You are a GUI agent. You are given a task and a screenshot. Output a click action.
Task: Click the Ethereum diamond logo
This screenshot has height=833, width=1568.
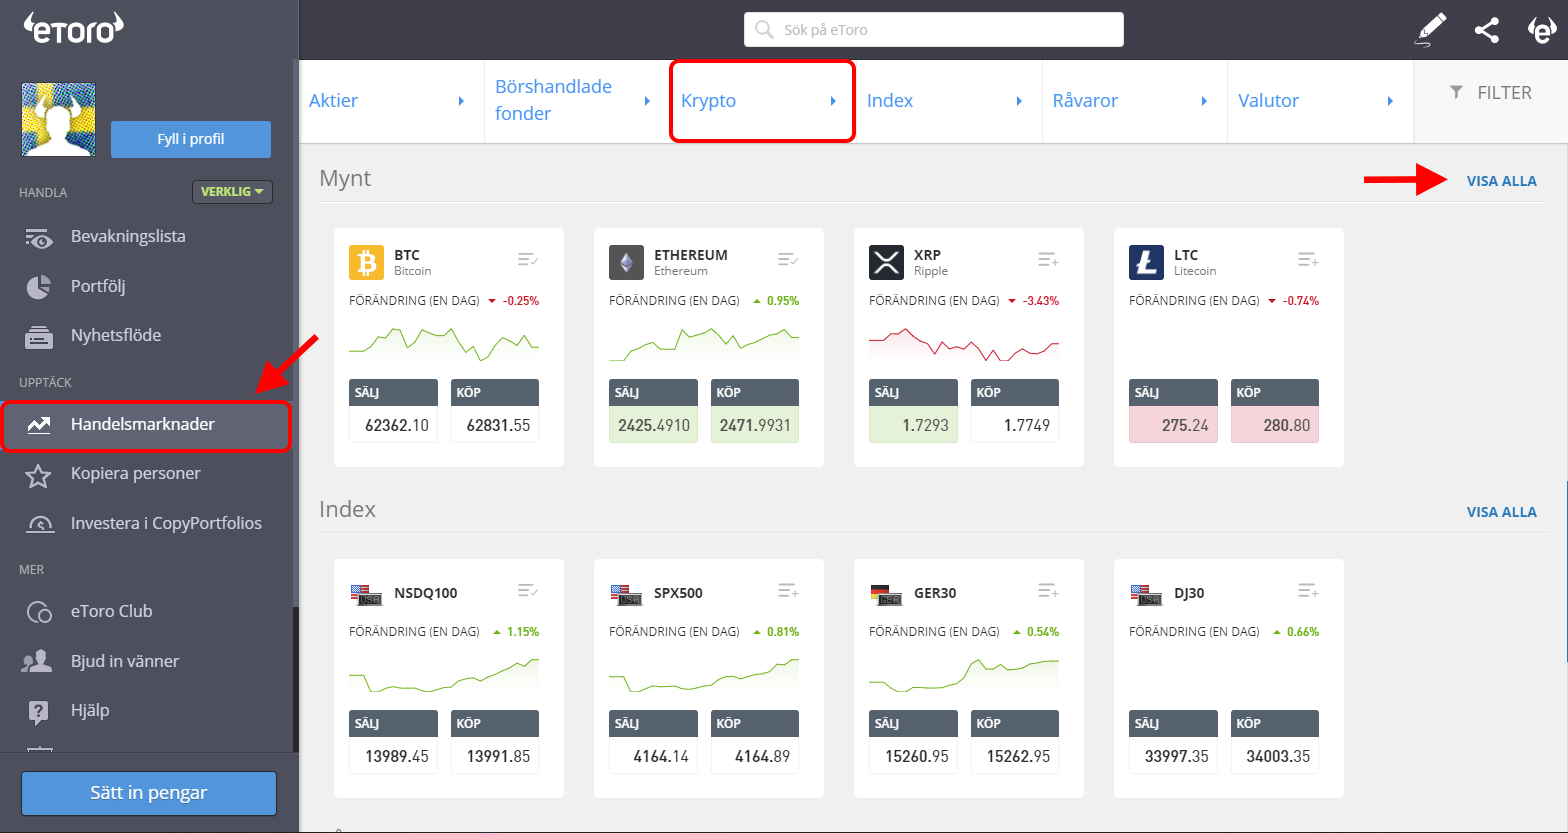(626, 263)
